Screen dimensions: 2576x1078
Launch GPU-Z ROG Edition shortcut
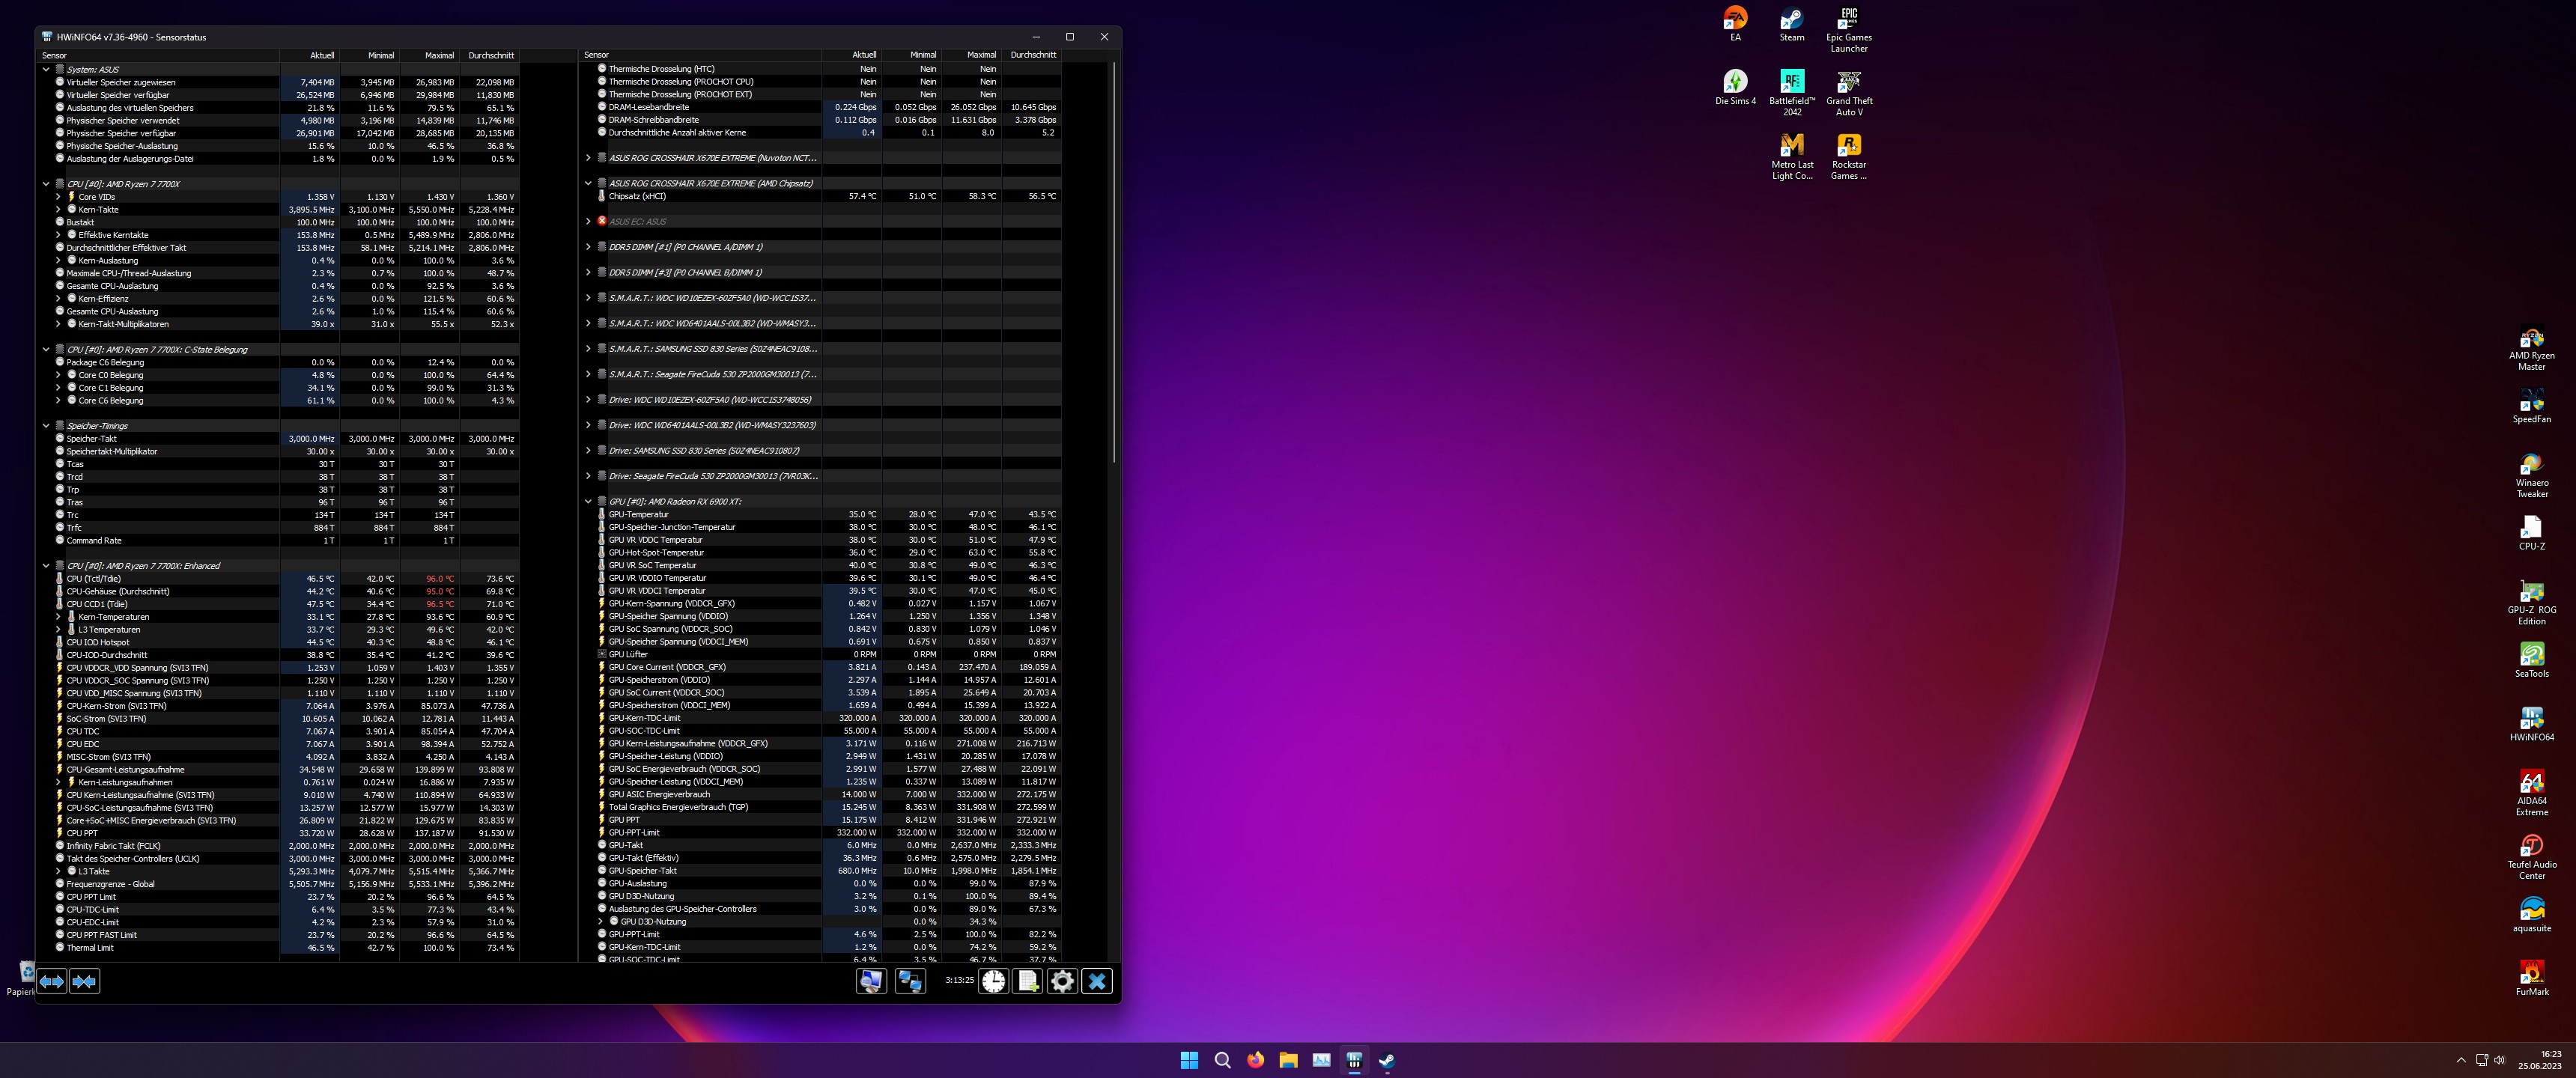(x=2532, y=602)
